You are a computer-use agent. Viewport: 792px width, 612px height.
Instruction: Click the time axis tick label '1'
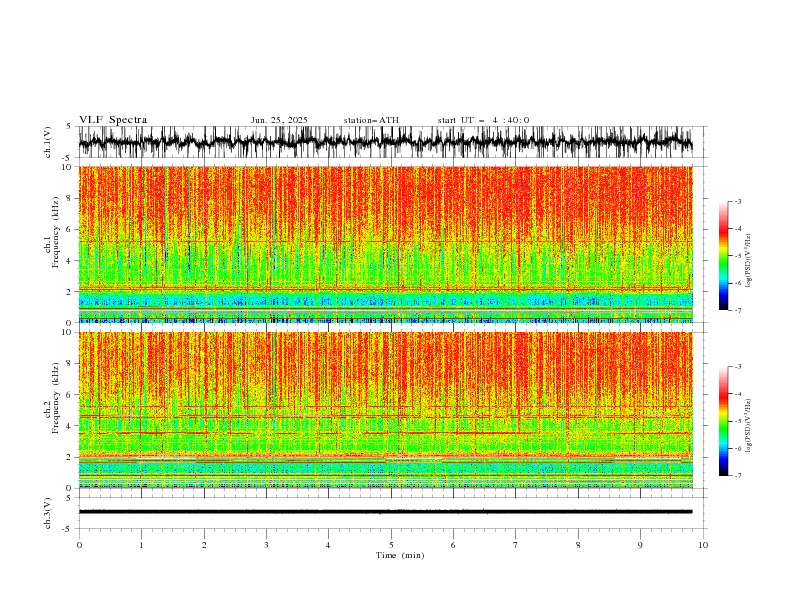click(141, 545)
